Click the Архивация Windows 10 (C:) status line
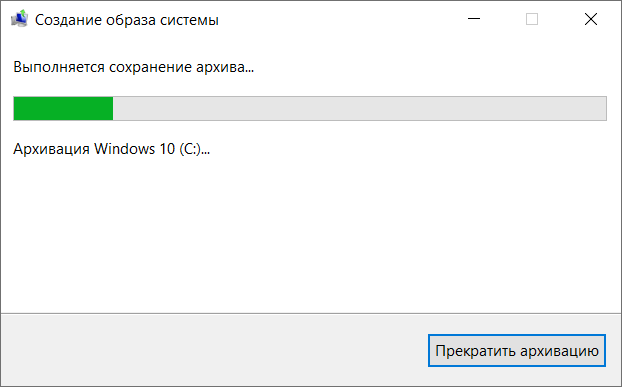The height and width of the screenshot is (387, 622). pos(111,149)
